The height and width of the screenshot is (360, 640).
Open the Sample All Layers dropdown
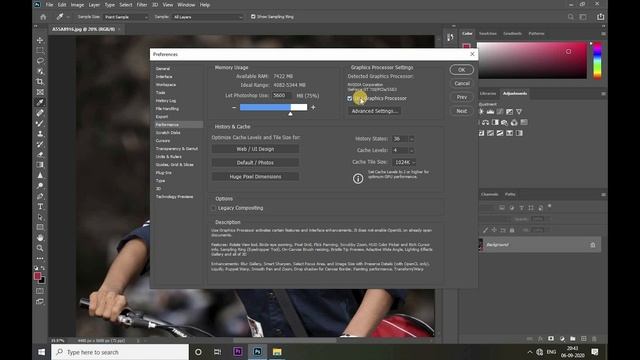[207, 17]
